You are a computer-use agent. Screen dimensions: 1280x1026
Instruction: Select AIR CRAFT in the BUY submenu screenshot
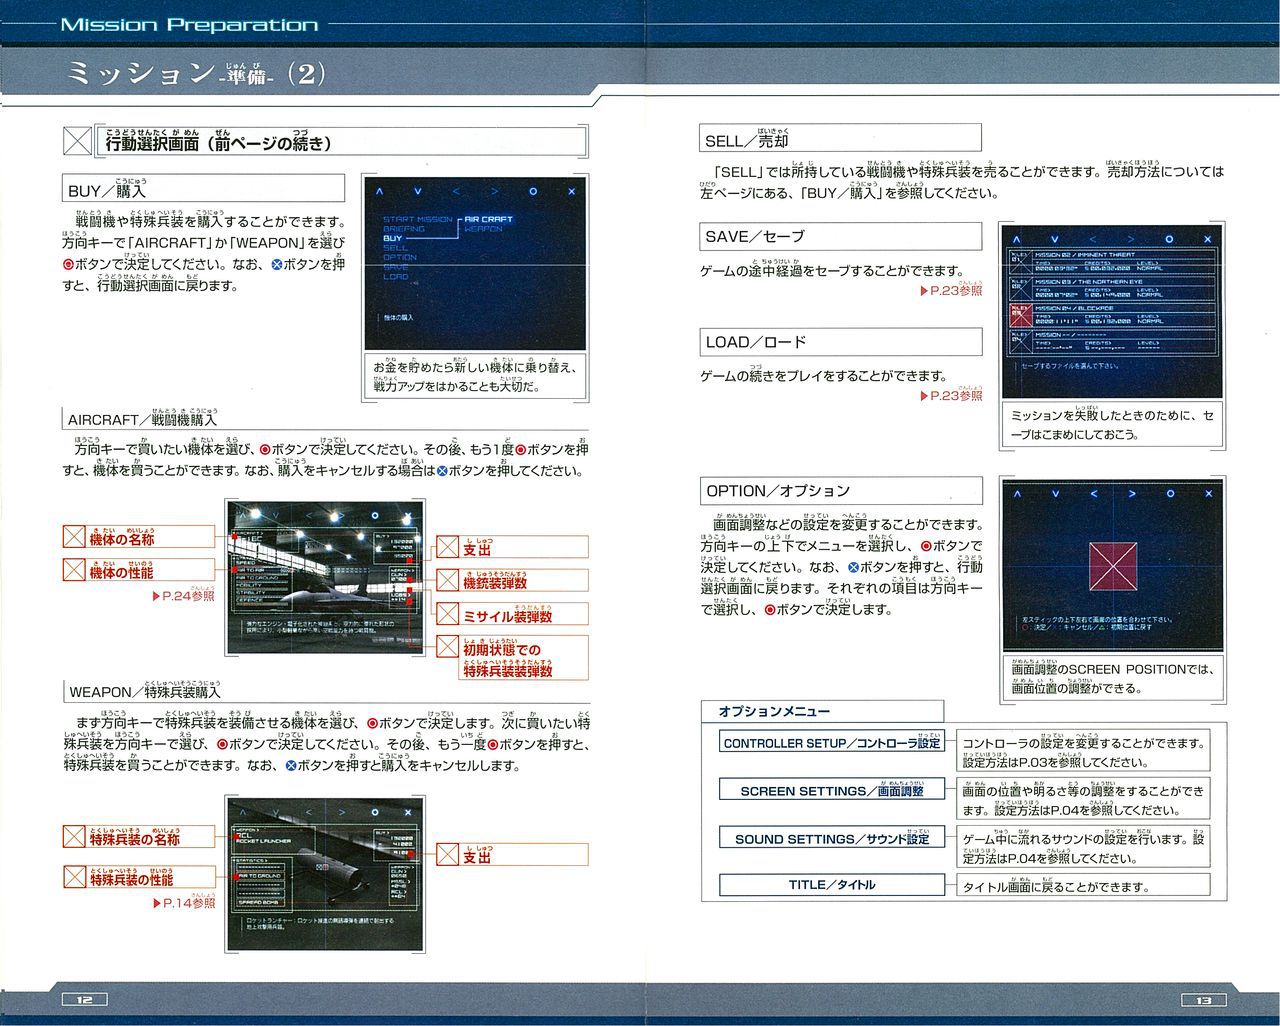pos(489,219)
